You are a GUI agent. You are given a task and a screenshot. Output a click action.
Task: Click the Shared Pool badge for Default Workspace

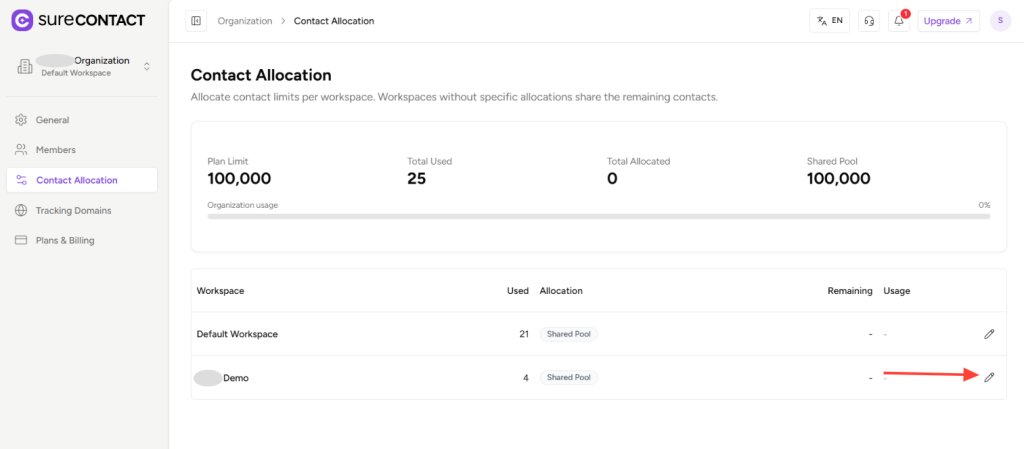pos(568,334)
